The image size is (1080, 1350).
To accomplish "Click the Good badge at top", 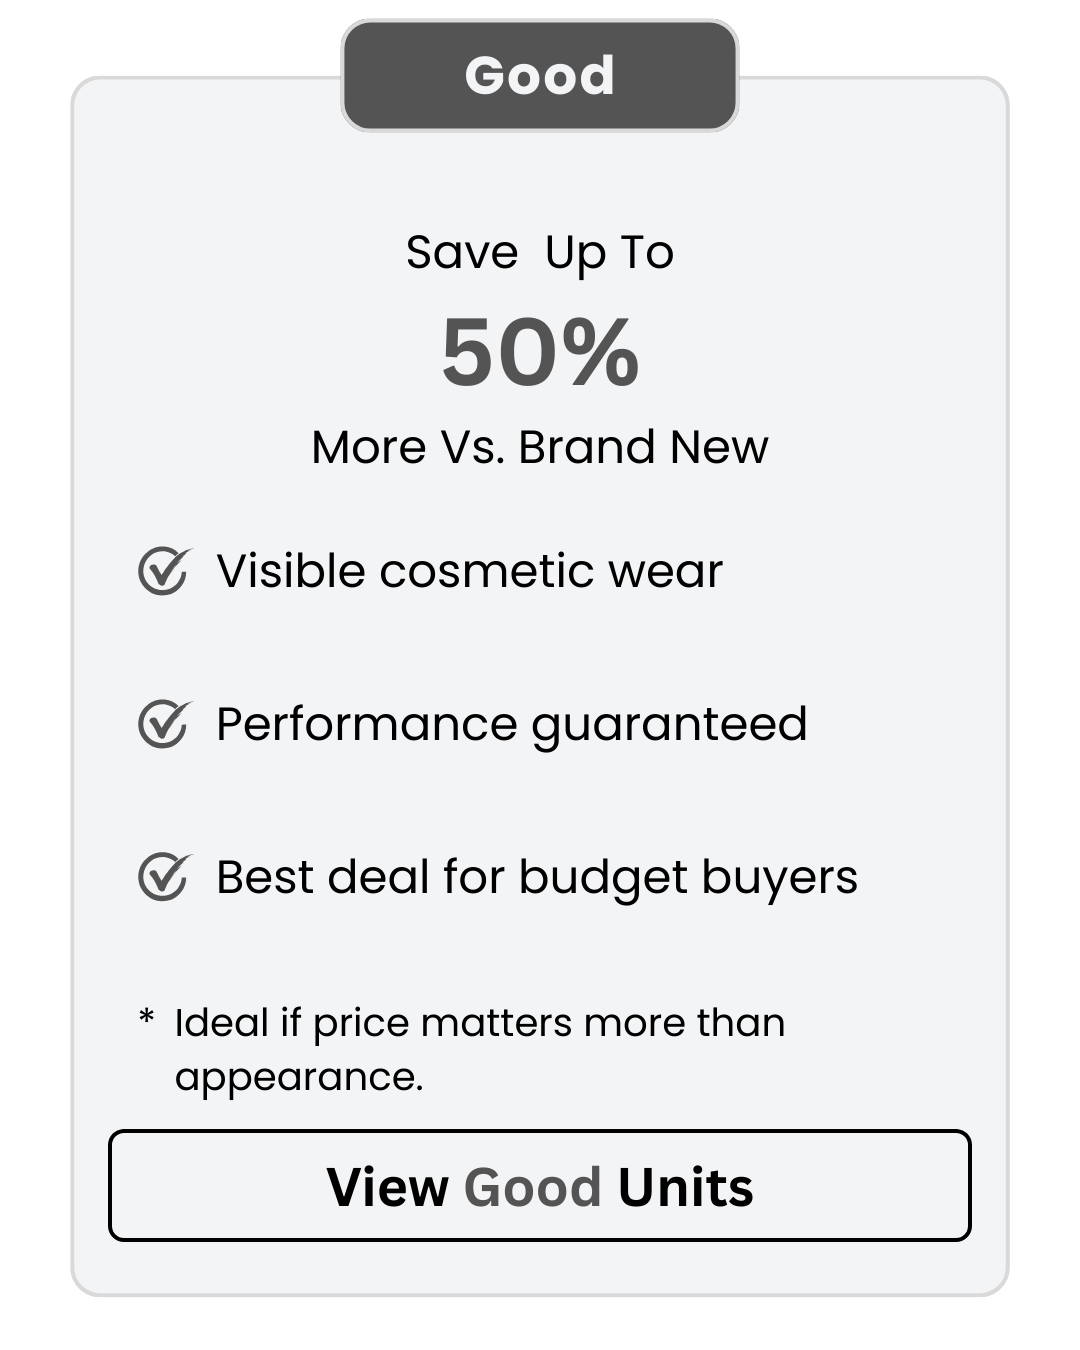I will (539, 76).
